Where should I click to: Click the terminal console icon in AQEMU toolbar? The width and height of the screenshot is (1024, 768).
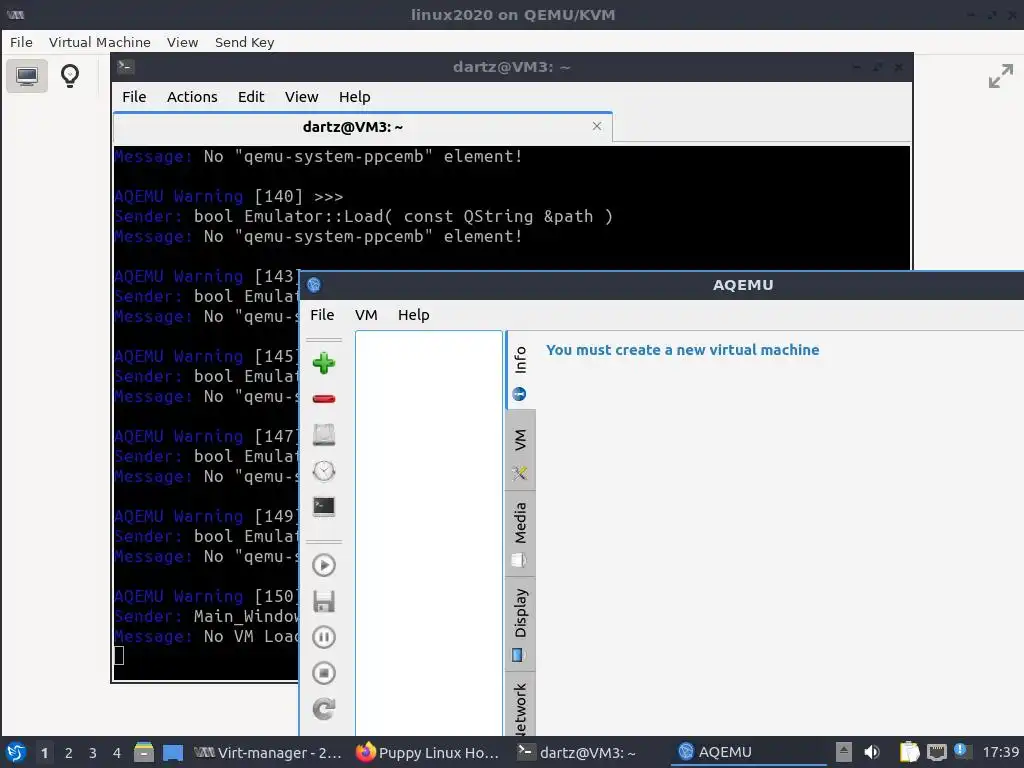(x=324, y=507)
